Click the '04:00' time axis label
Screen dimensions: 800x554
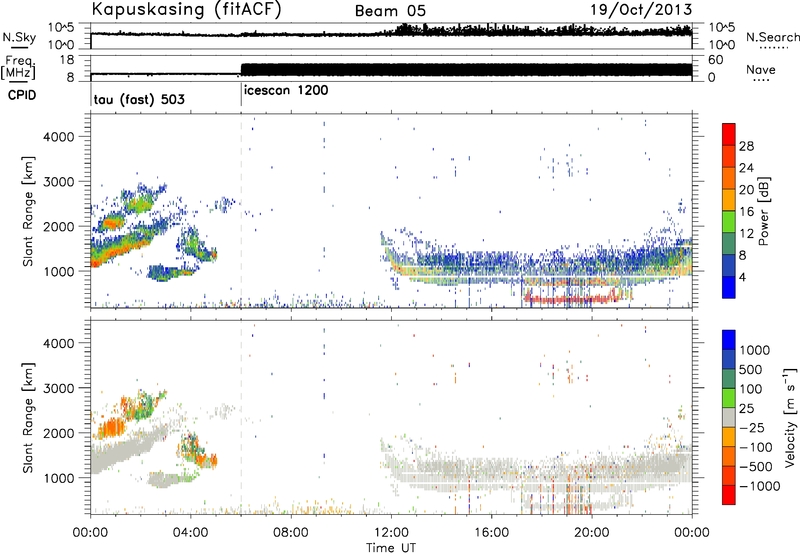point(191,533)
